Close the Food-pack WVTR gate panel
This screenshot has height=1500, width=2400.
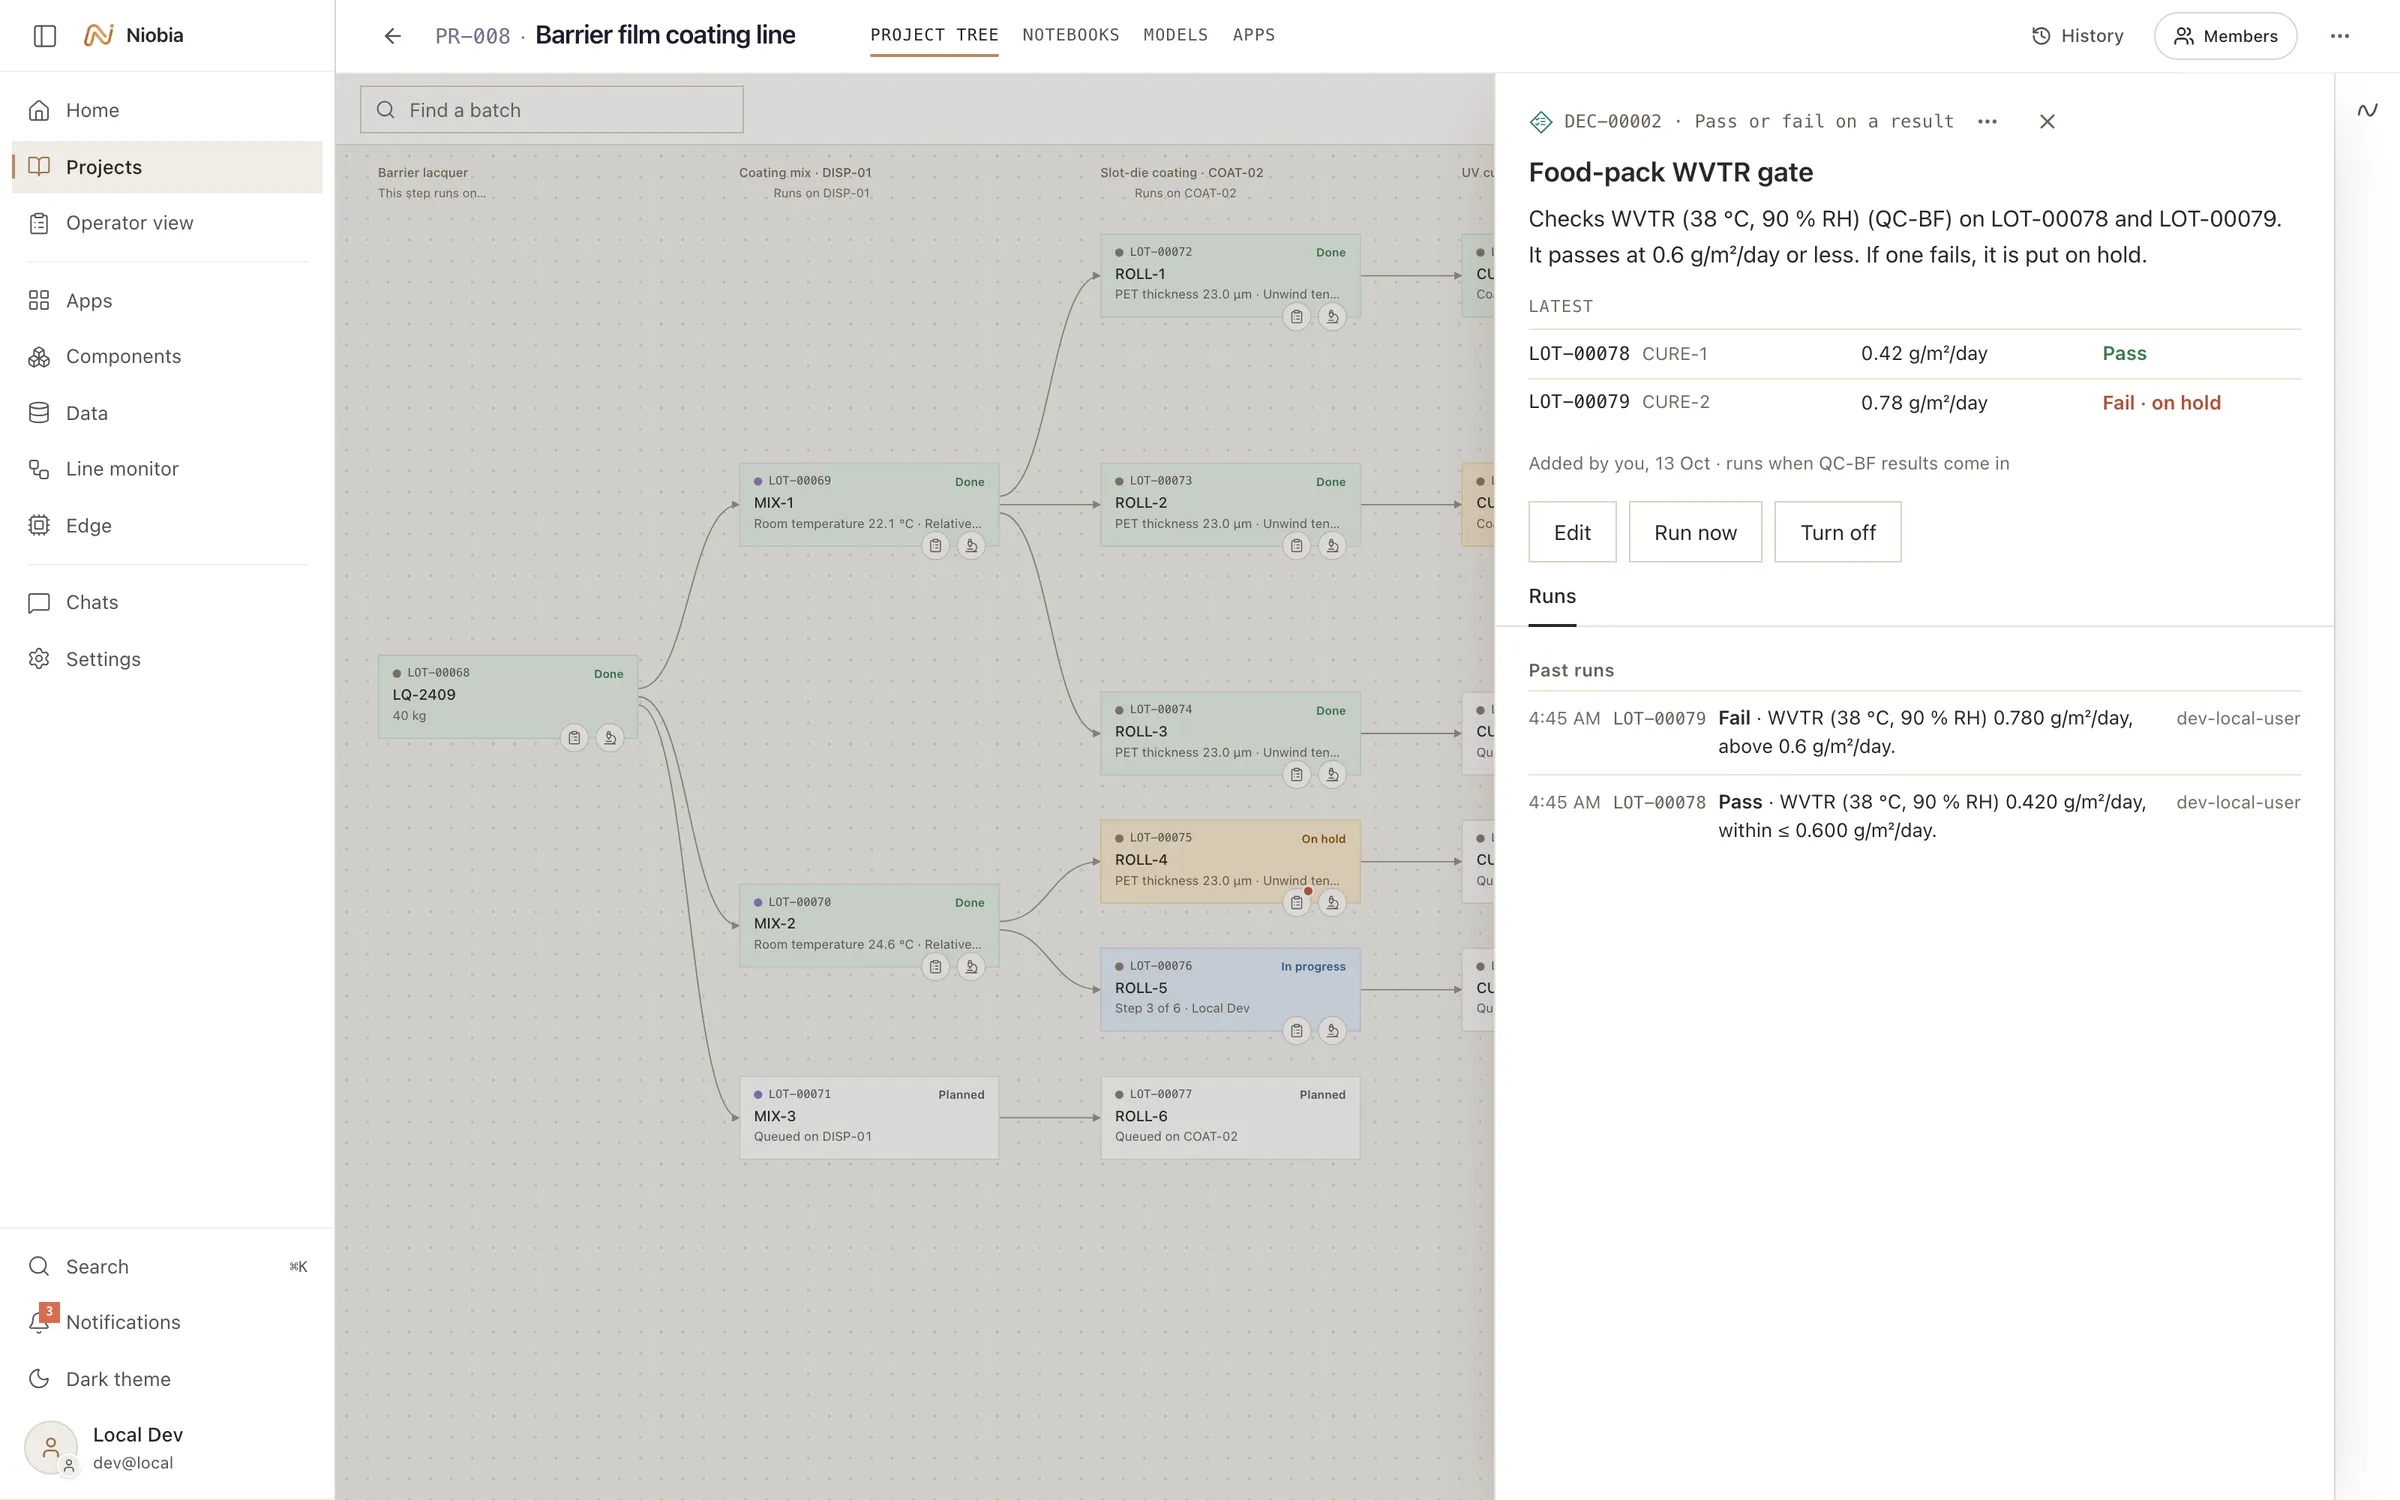click(x=2047, y=121)
